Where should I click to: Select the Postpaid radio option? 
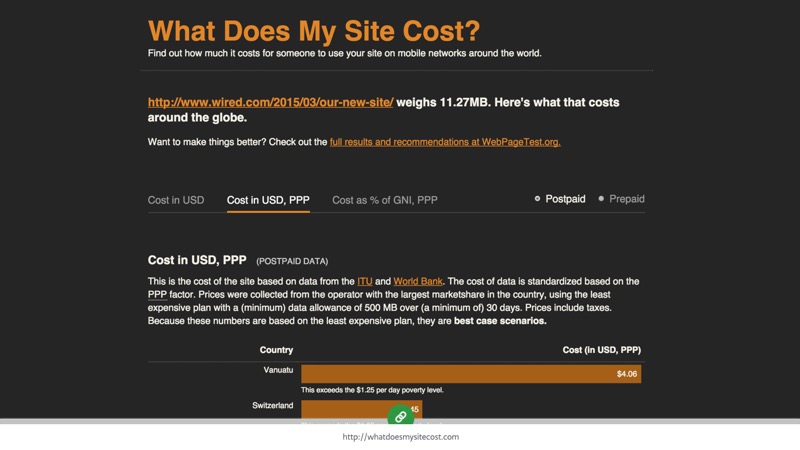coord(560,199)
